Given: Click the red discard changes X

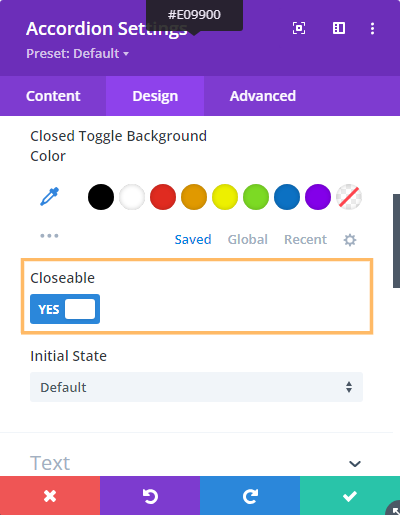Looking at the screenshot, I should tap(50, 496).
